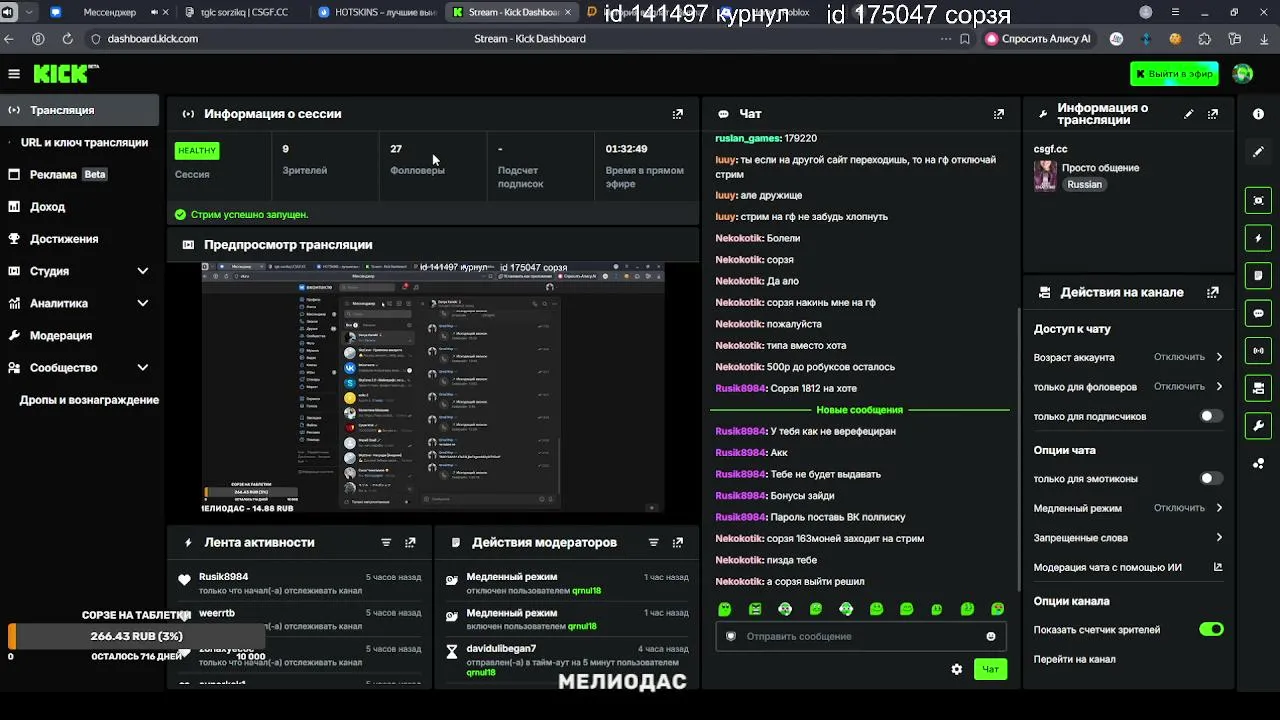Open the Медленный режим settings chevron
This screenshot has width=1280, height=720.
1219,508
